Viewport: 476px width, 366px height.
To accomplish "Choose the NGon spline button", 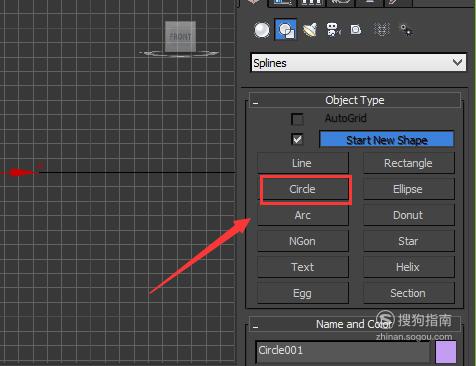I will (x=303, y=241).
